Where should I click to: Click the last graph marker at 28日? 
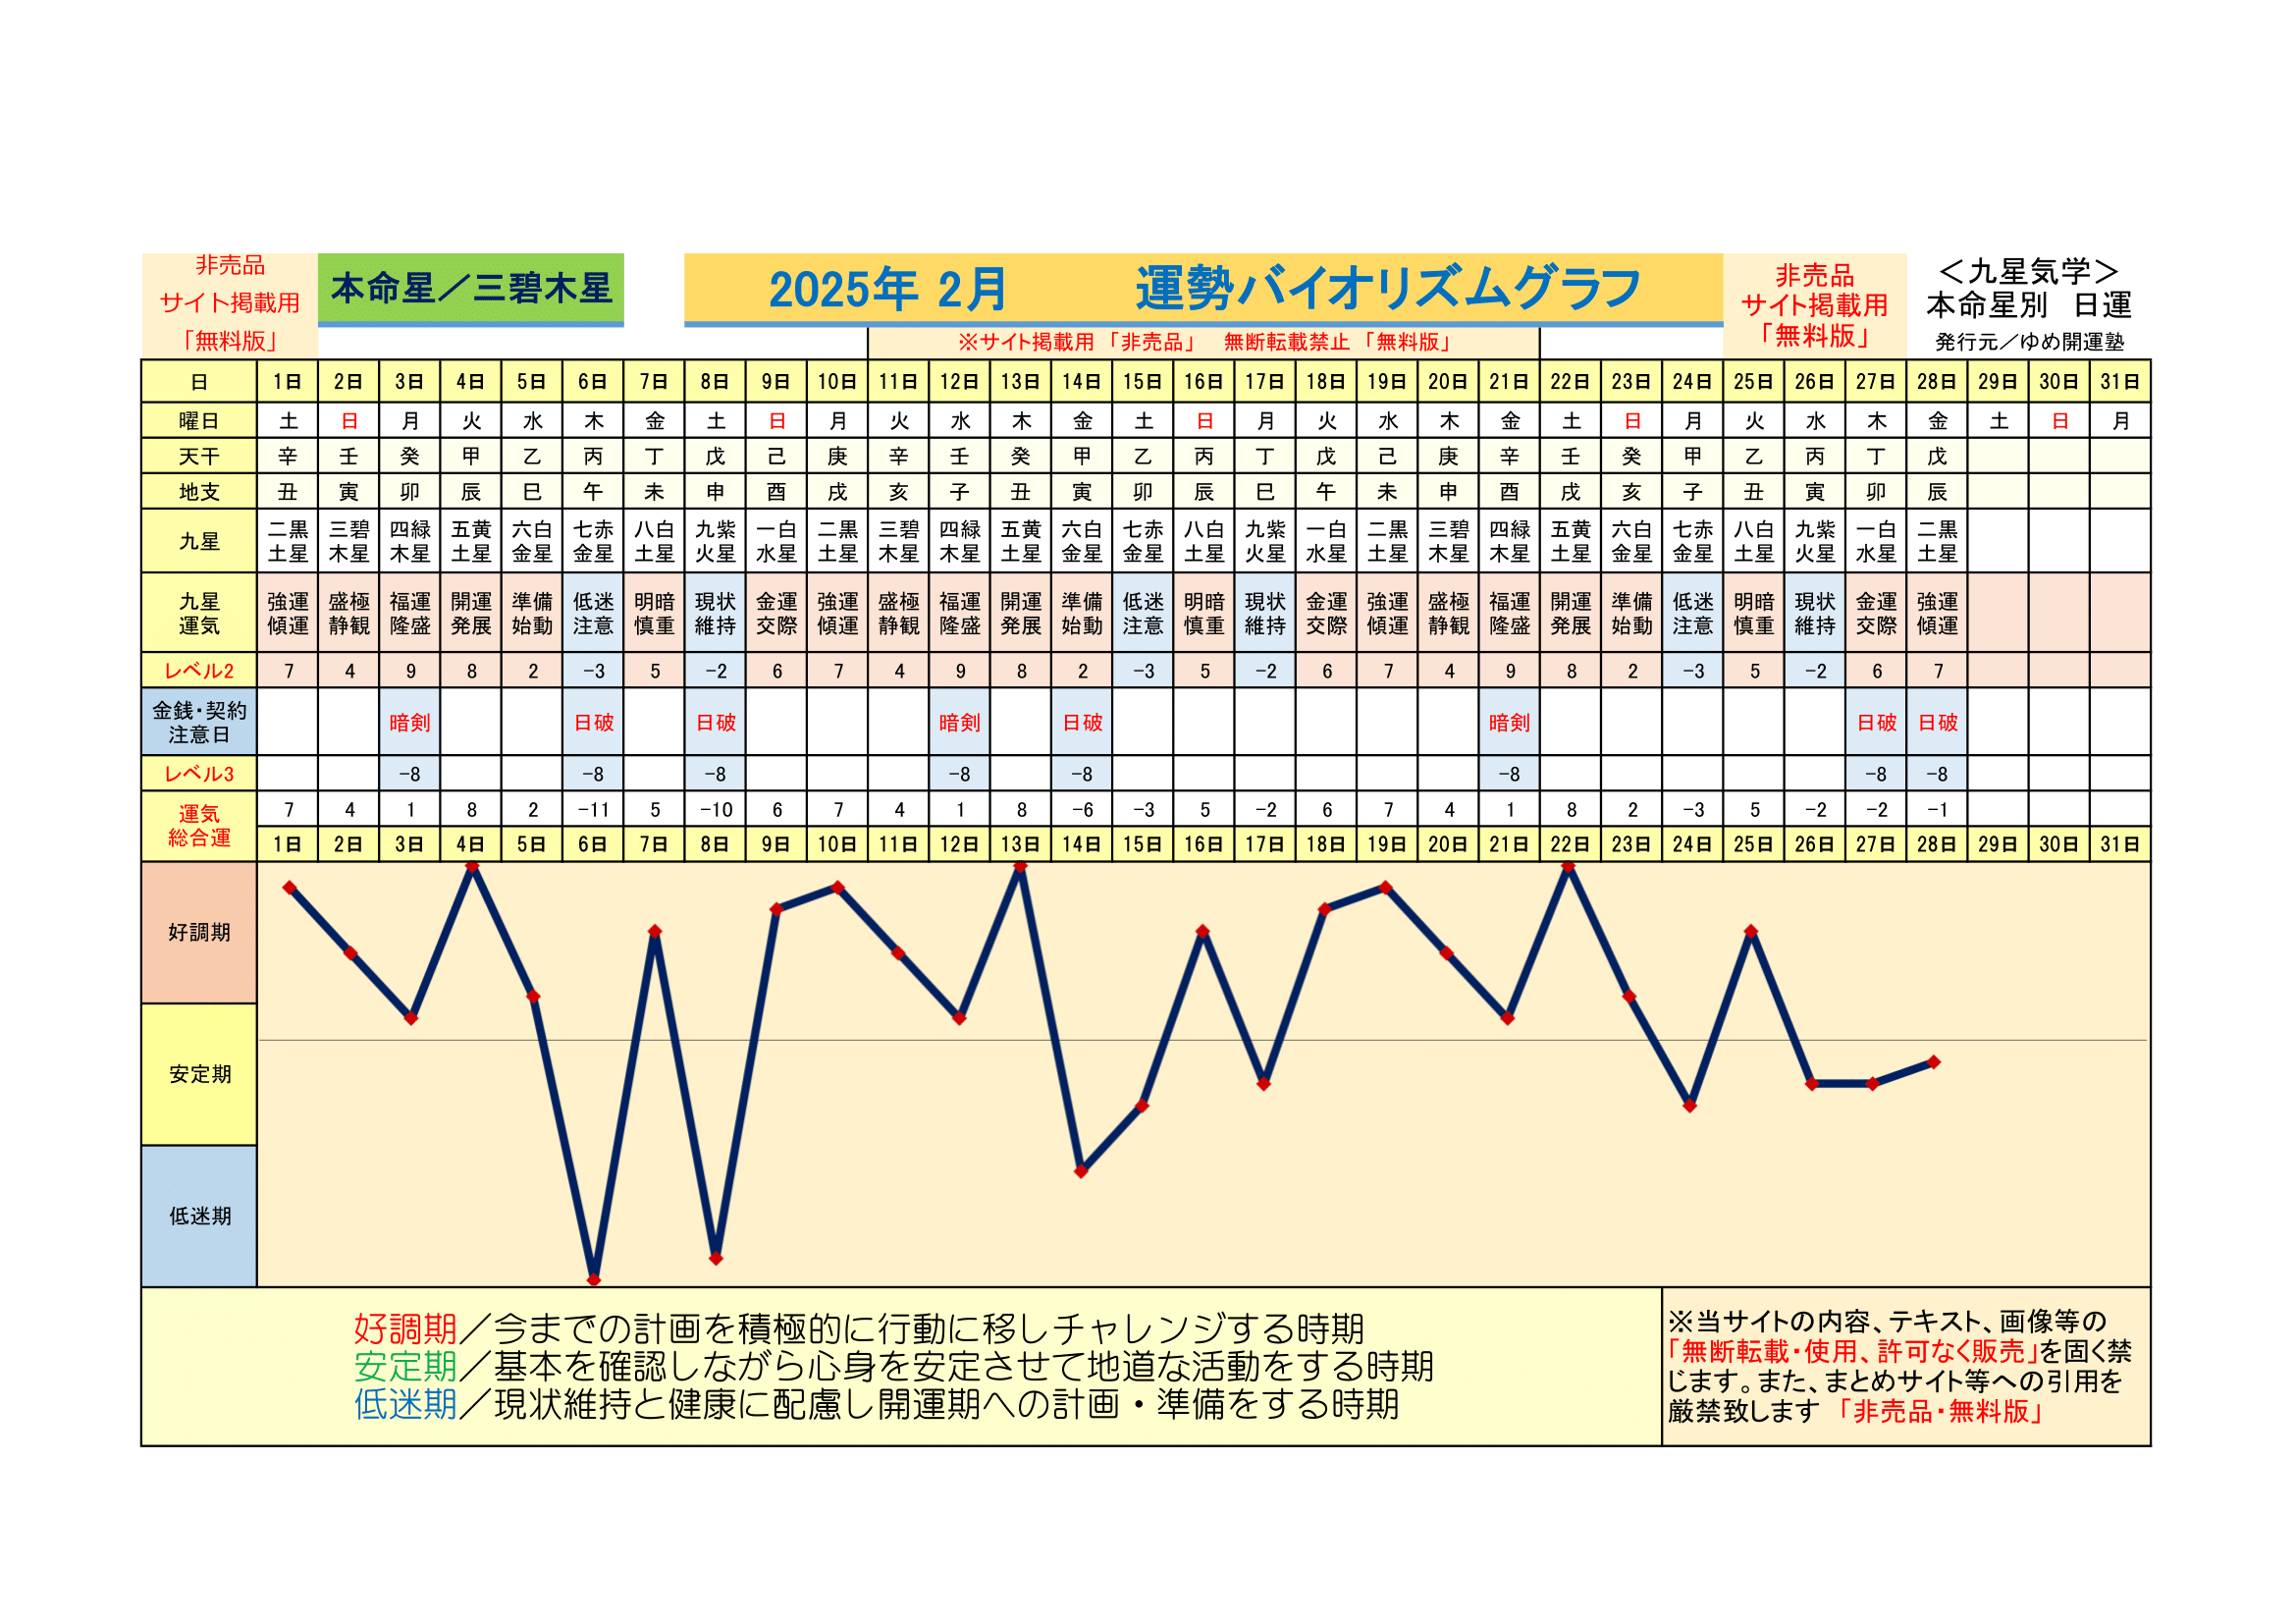pyautogui.click(x=1935, y=1062)
